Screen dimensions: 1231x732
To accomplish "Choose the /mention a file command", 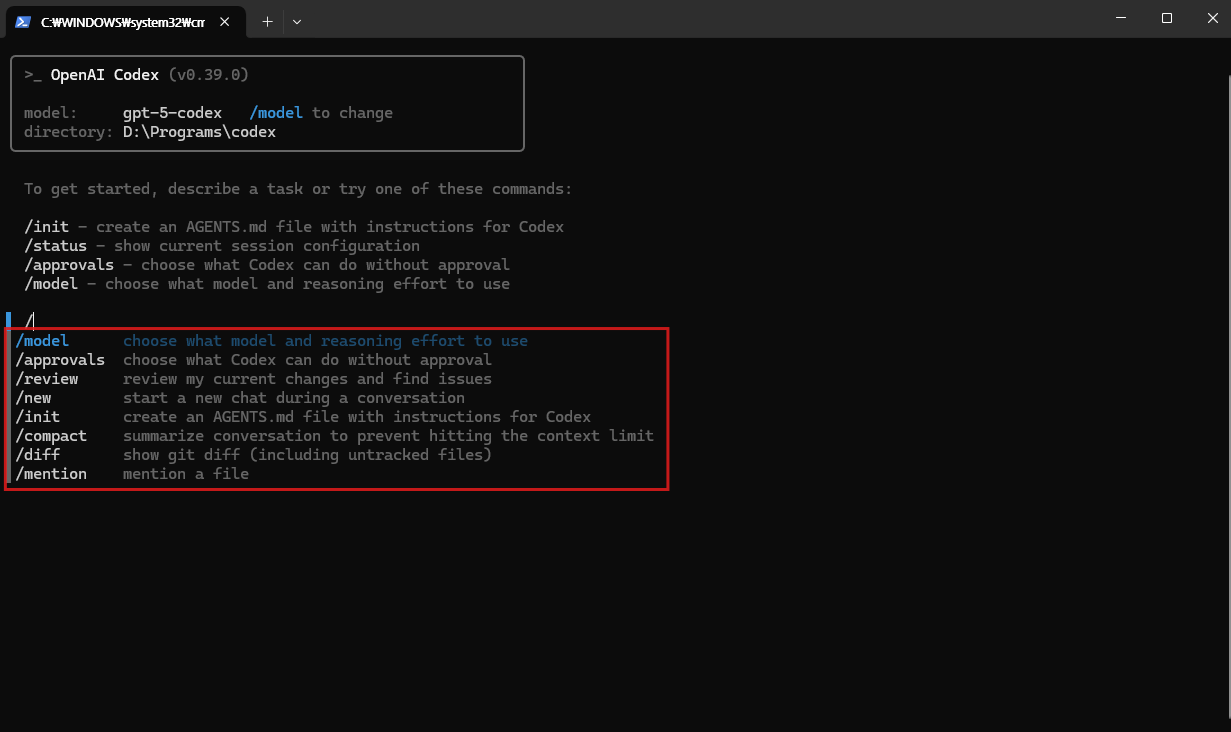I will [x=51, y=474].
